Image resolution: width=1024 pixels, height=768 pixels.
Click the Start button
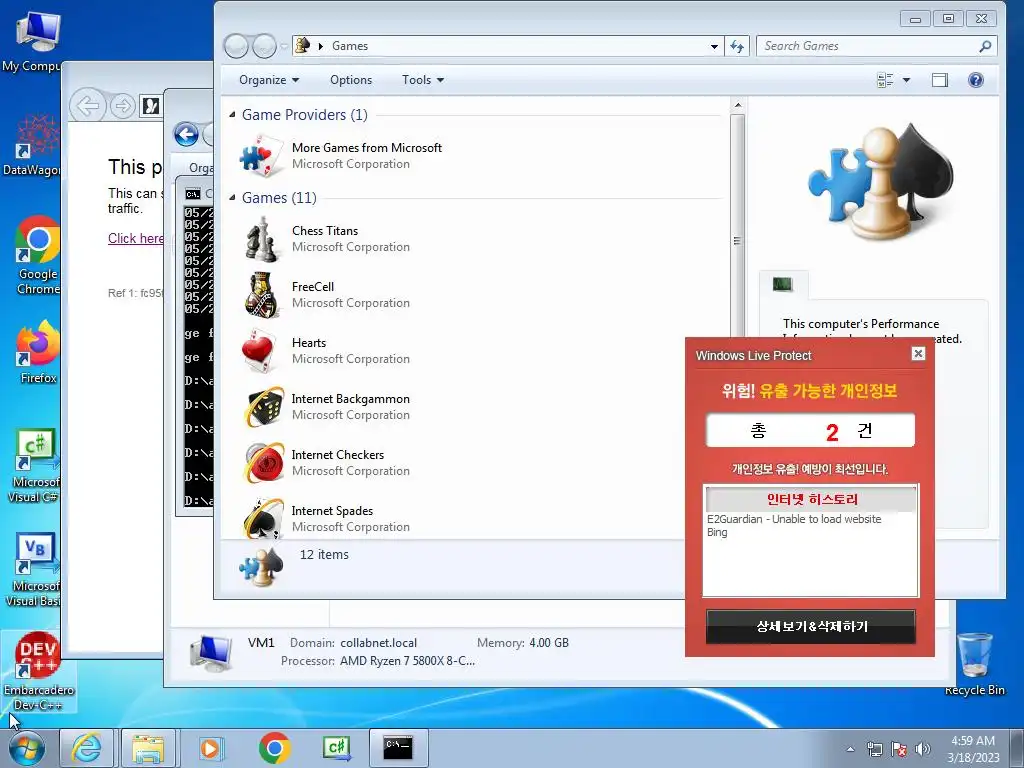(26, 749)
